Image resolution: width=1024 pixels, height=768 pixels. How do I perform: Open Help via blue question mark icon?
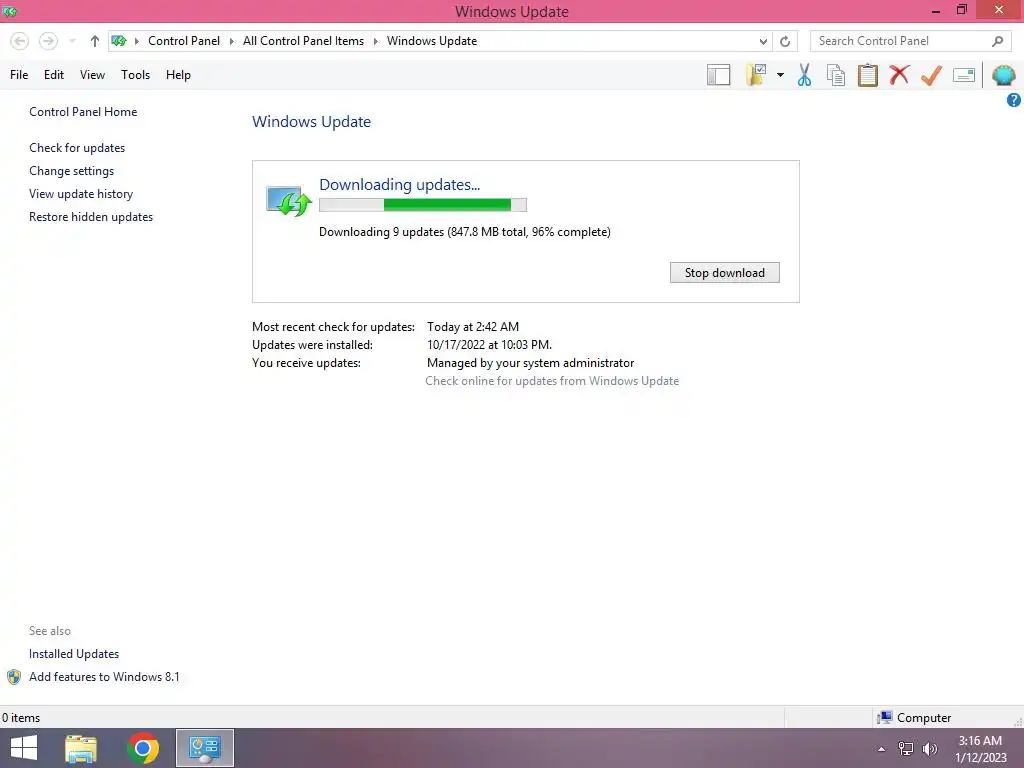coord(1014,100)
